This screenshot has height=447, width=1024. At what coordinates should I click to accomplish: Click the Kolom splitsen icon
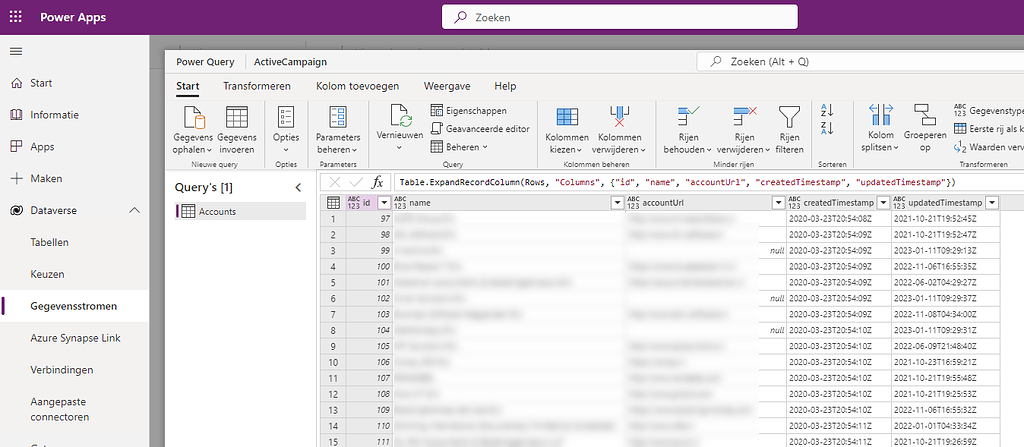pyautogui.click(x=881, y=115)
